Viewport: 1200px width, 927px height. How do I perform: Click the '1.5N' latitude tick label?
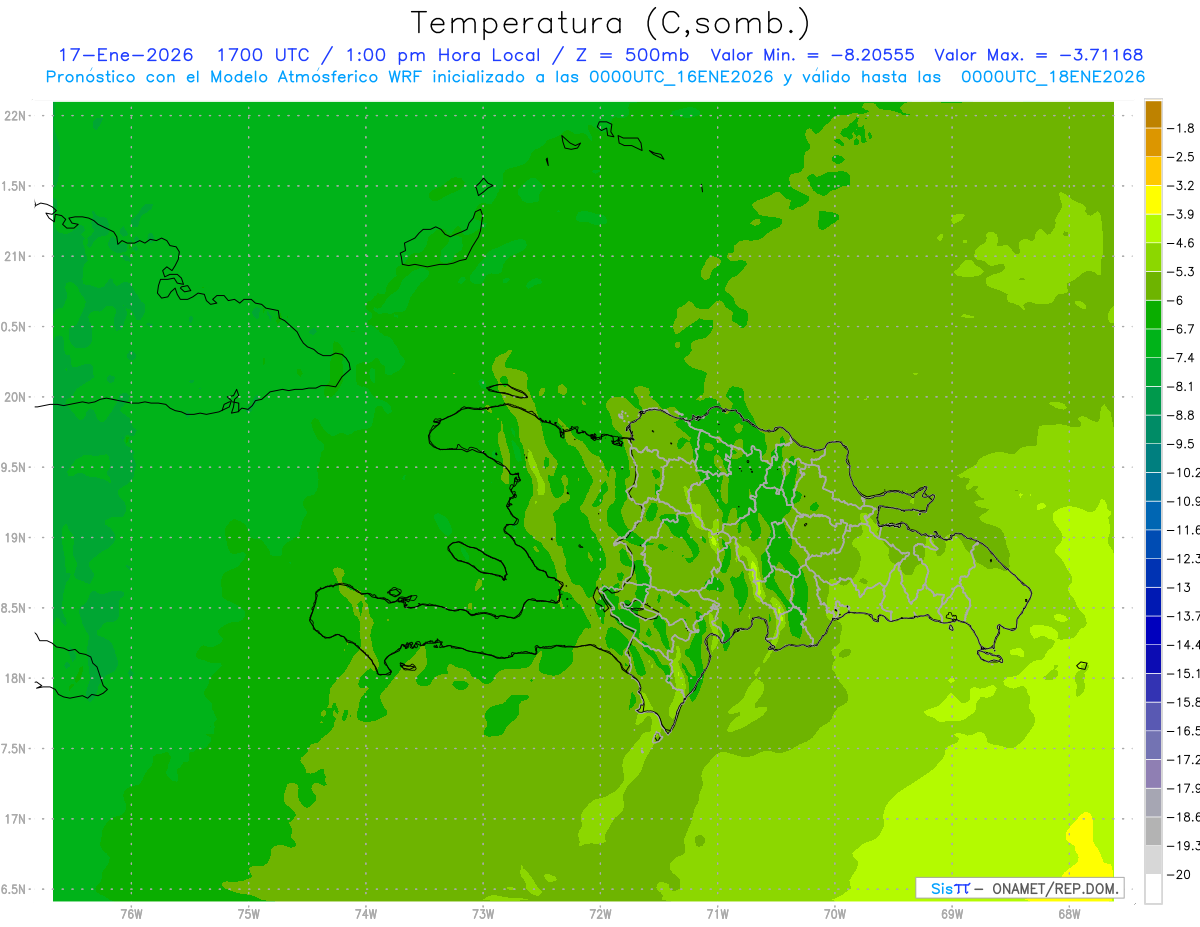coord(14,186)
